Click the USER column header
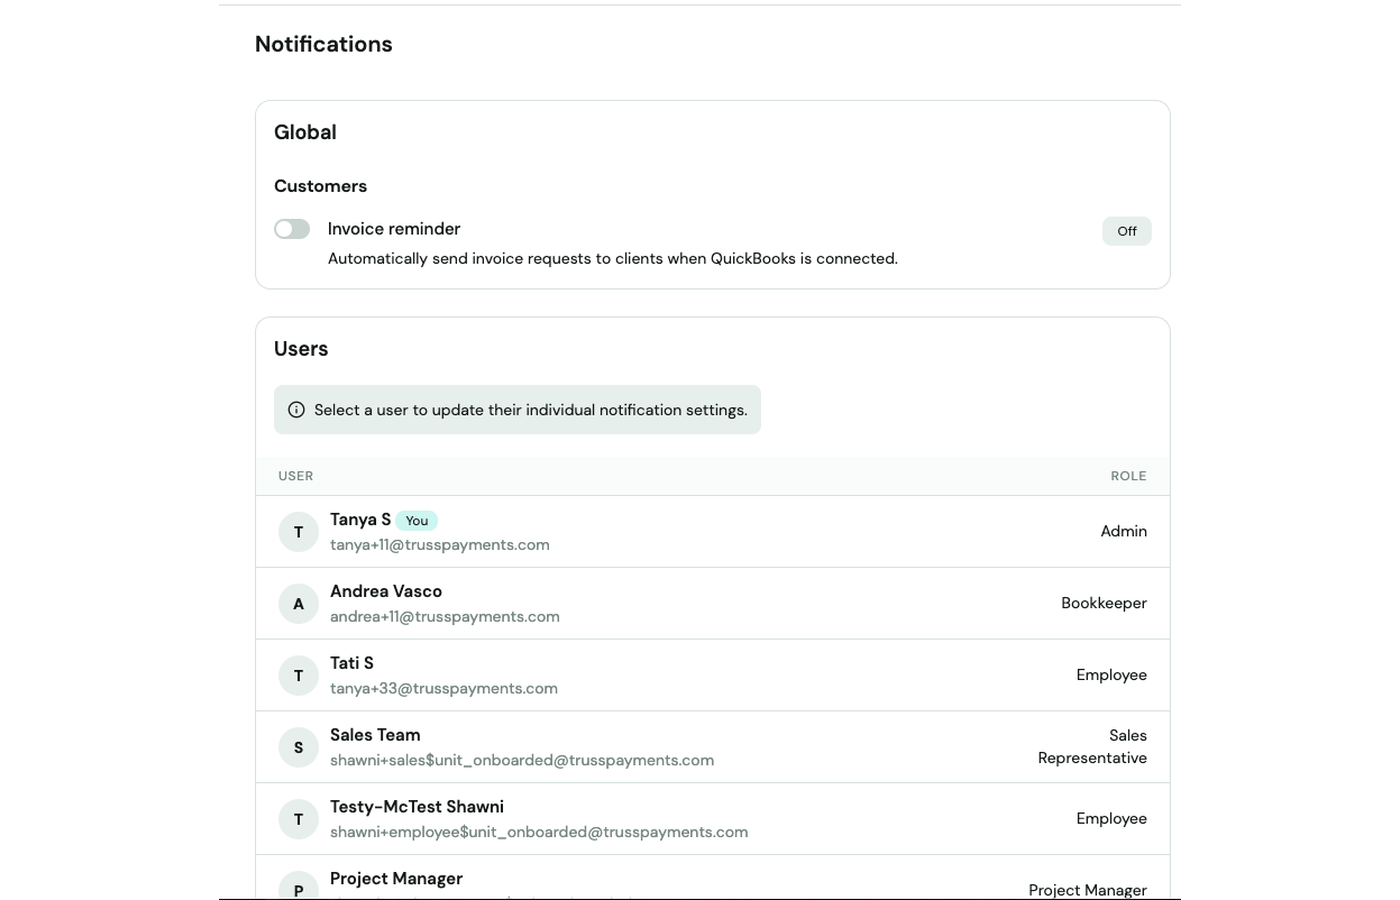 [296, 476]
